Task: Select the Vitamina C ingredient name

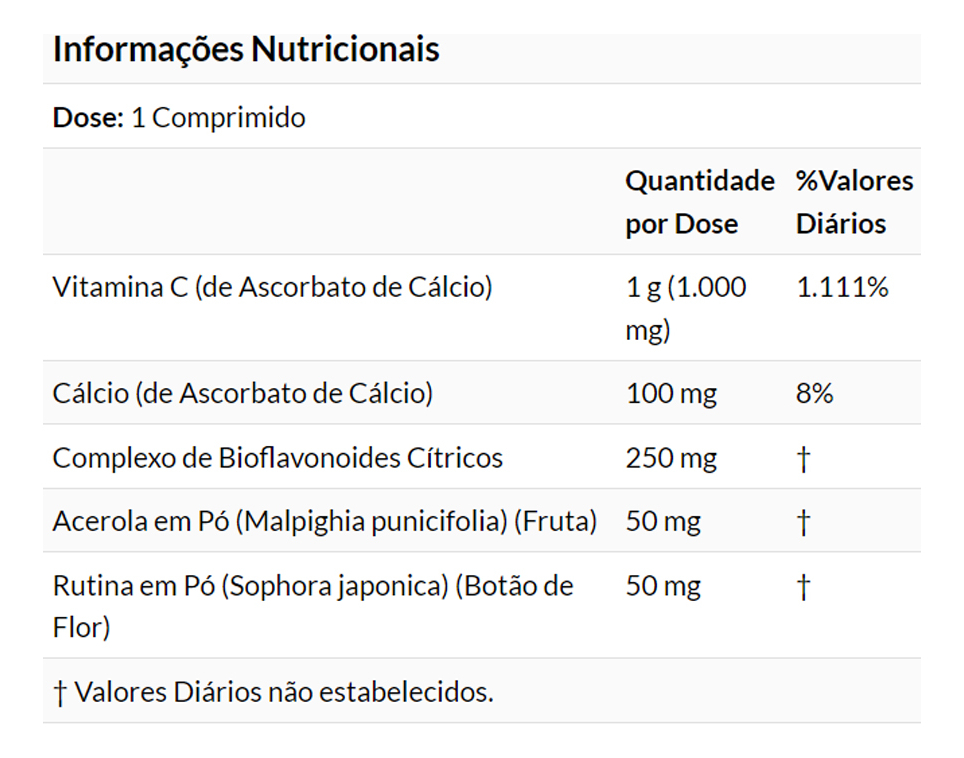Action: pyautogui.click(x=272, y=288)
